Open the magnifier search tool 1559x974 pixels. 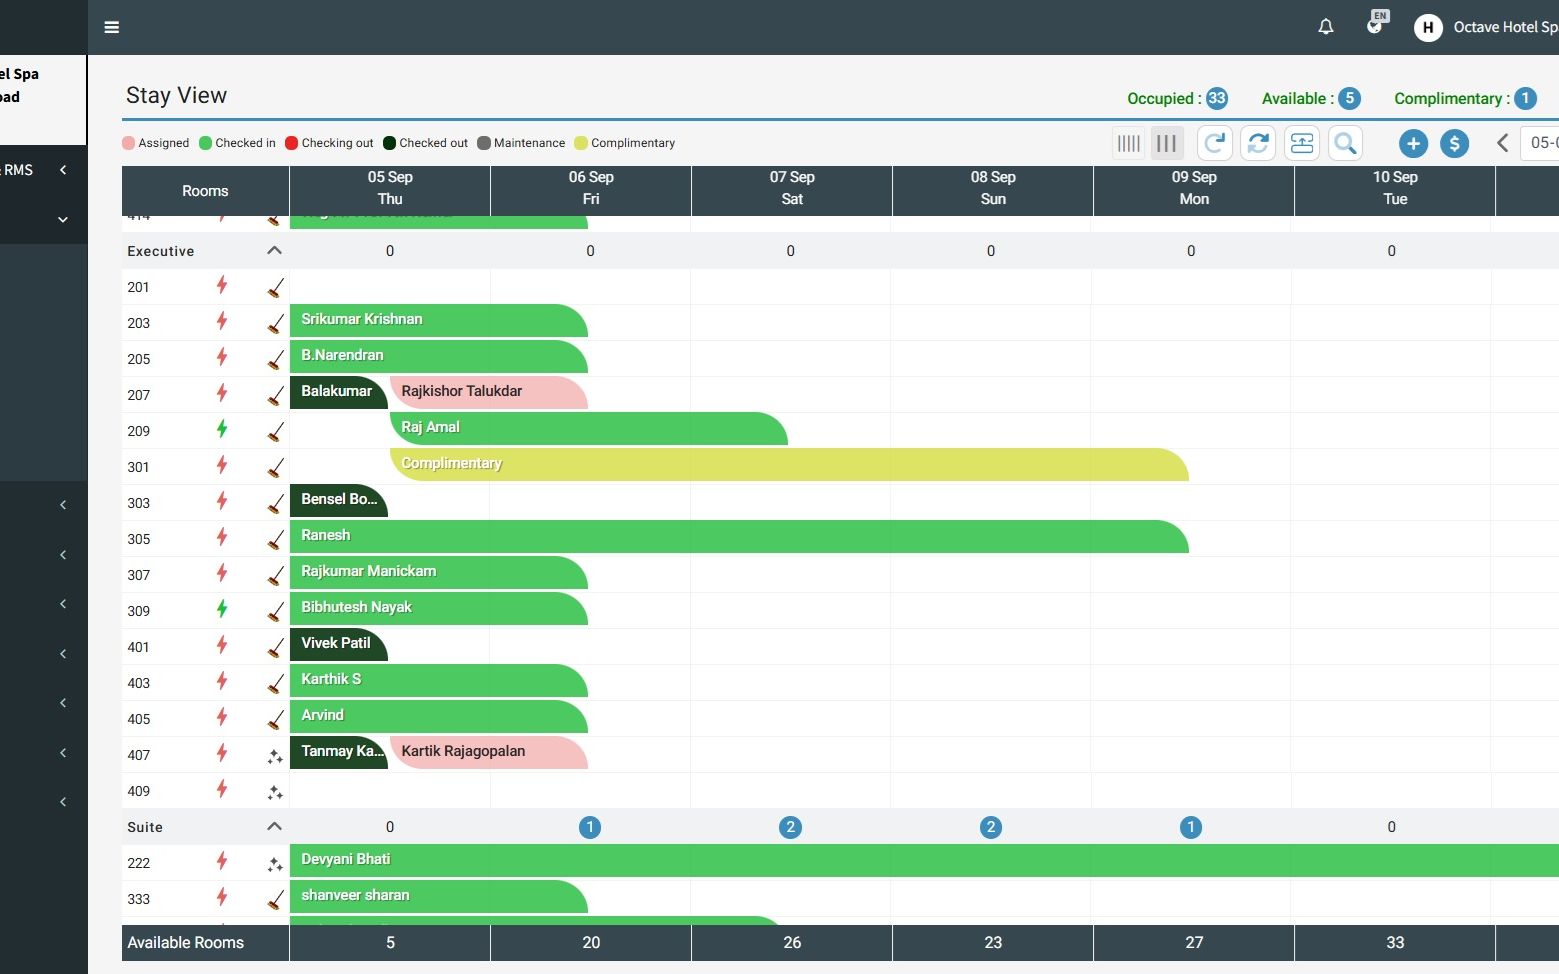(x=1345, y=143)
